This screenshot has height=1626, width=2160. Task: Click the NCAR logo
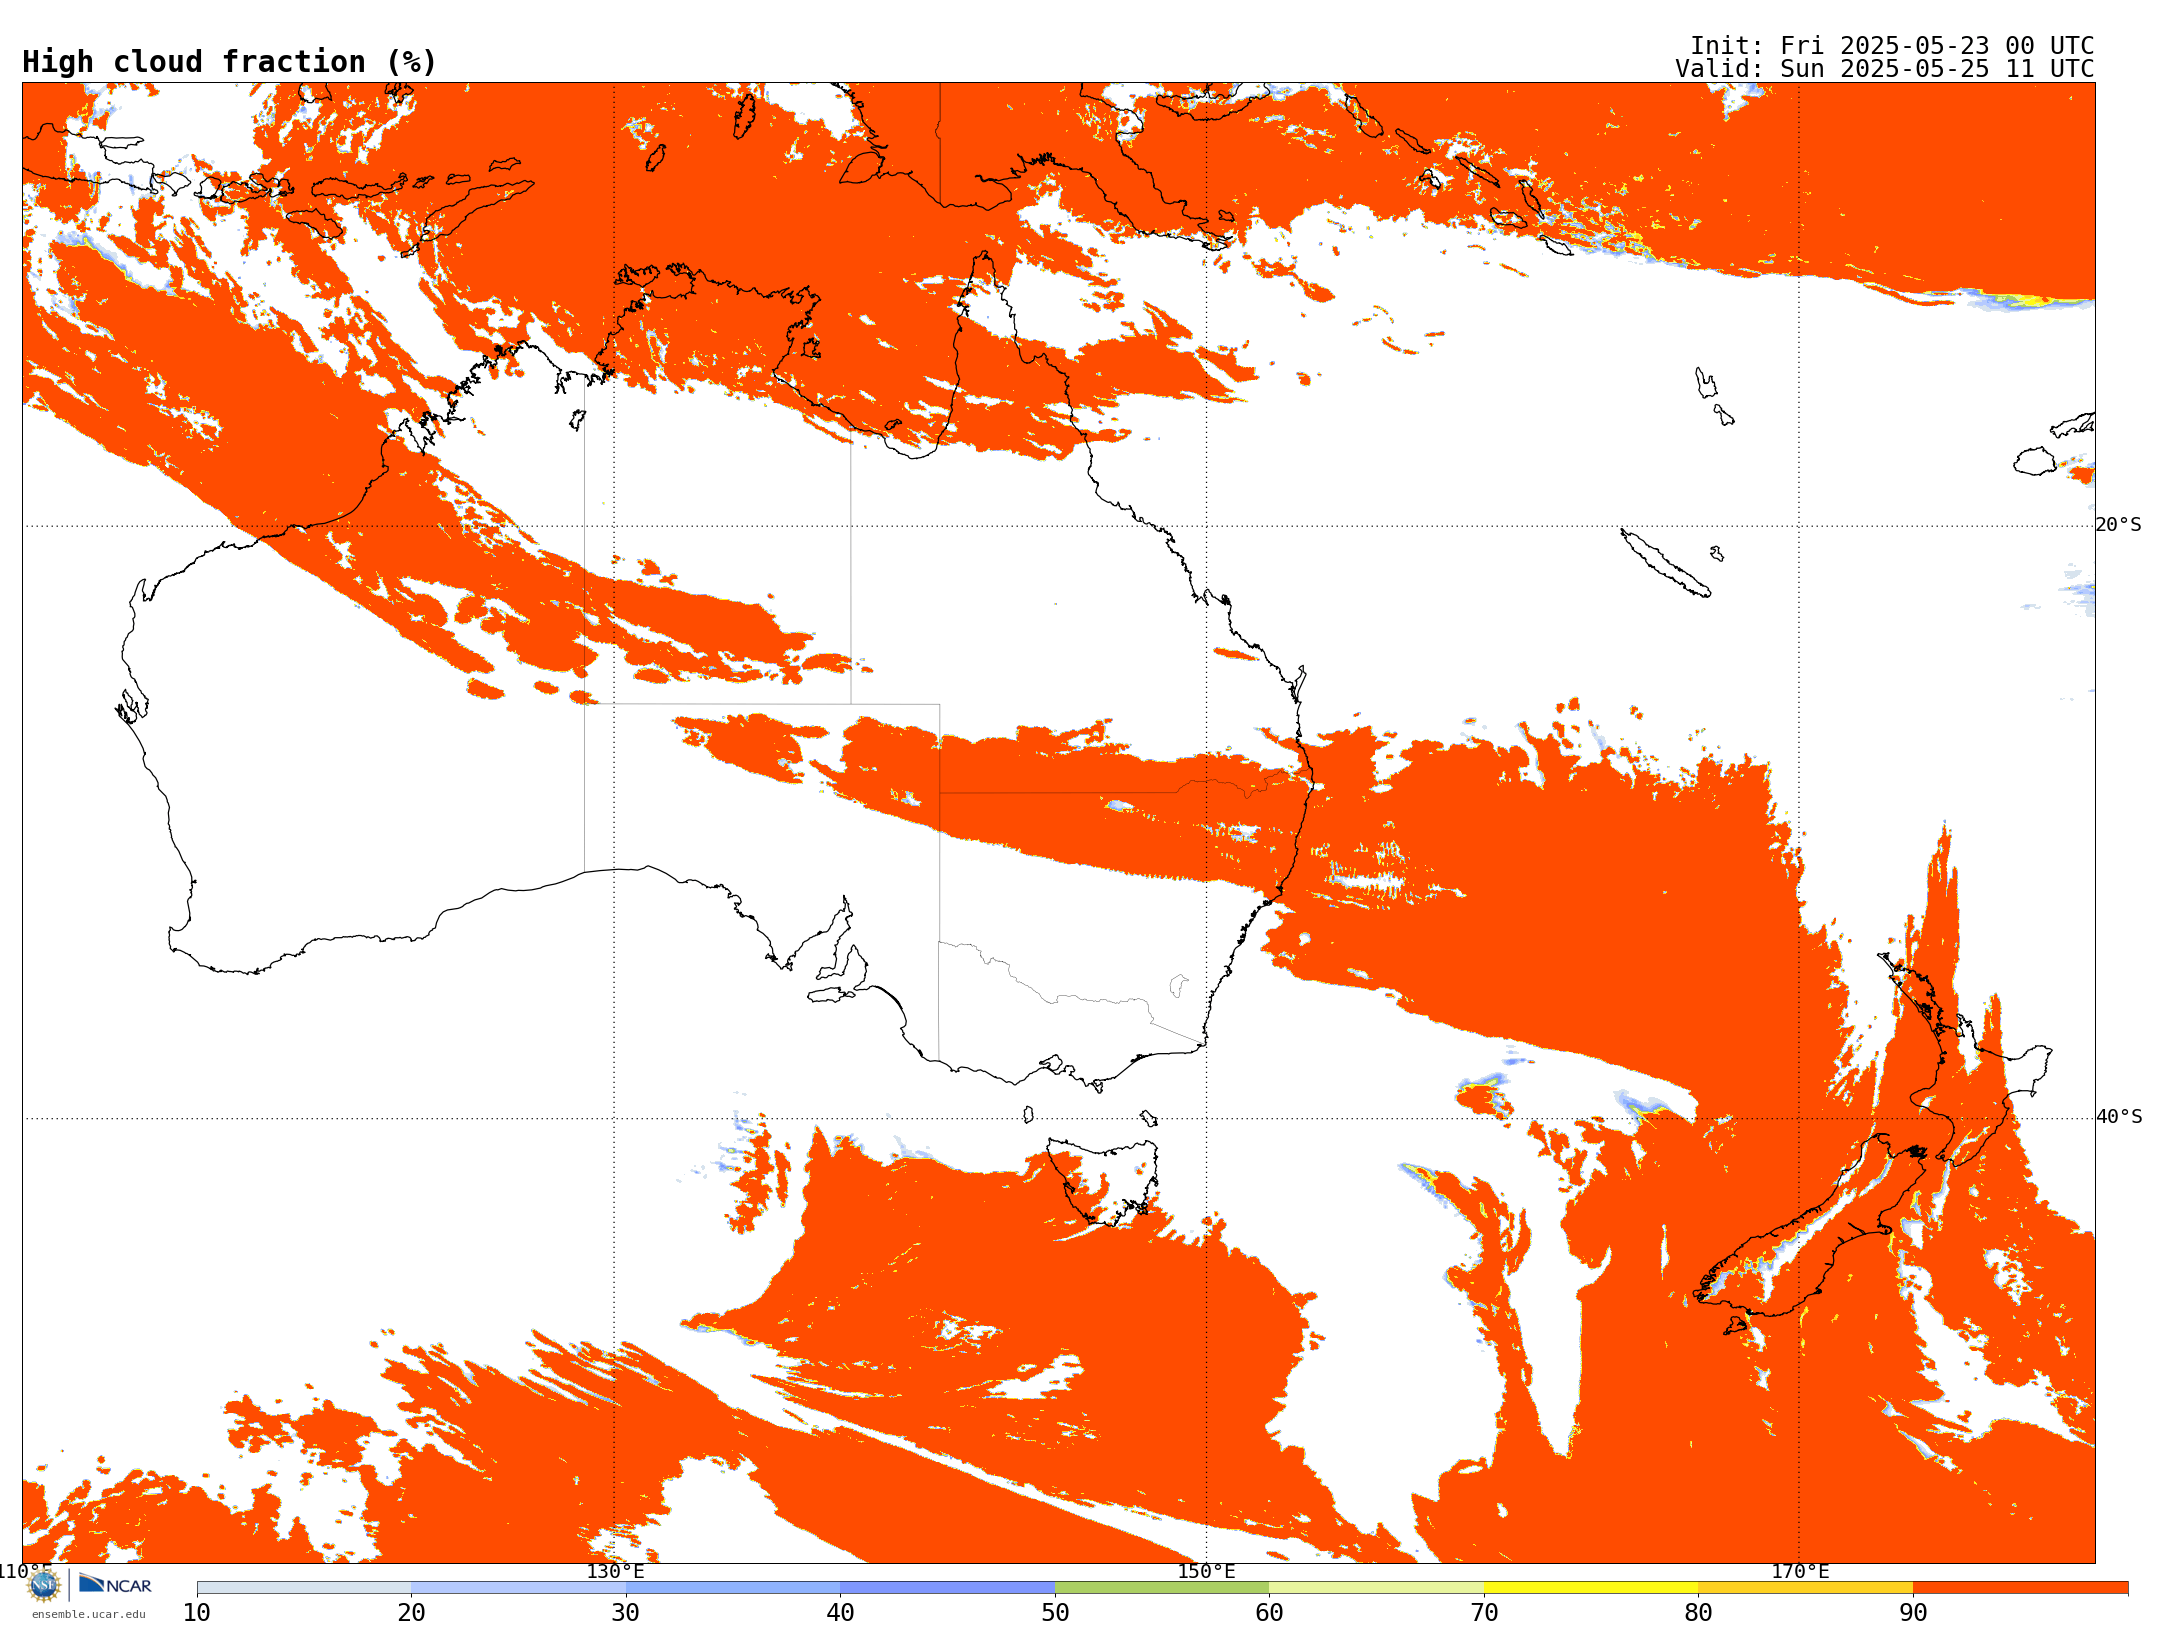pos(115,1584)
